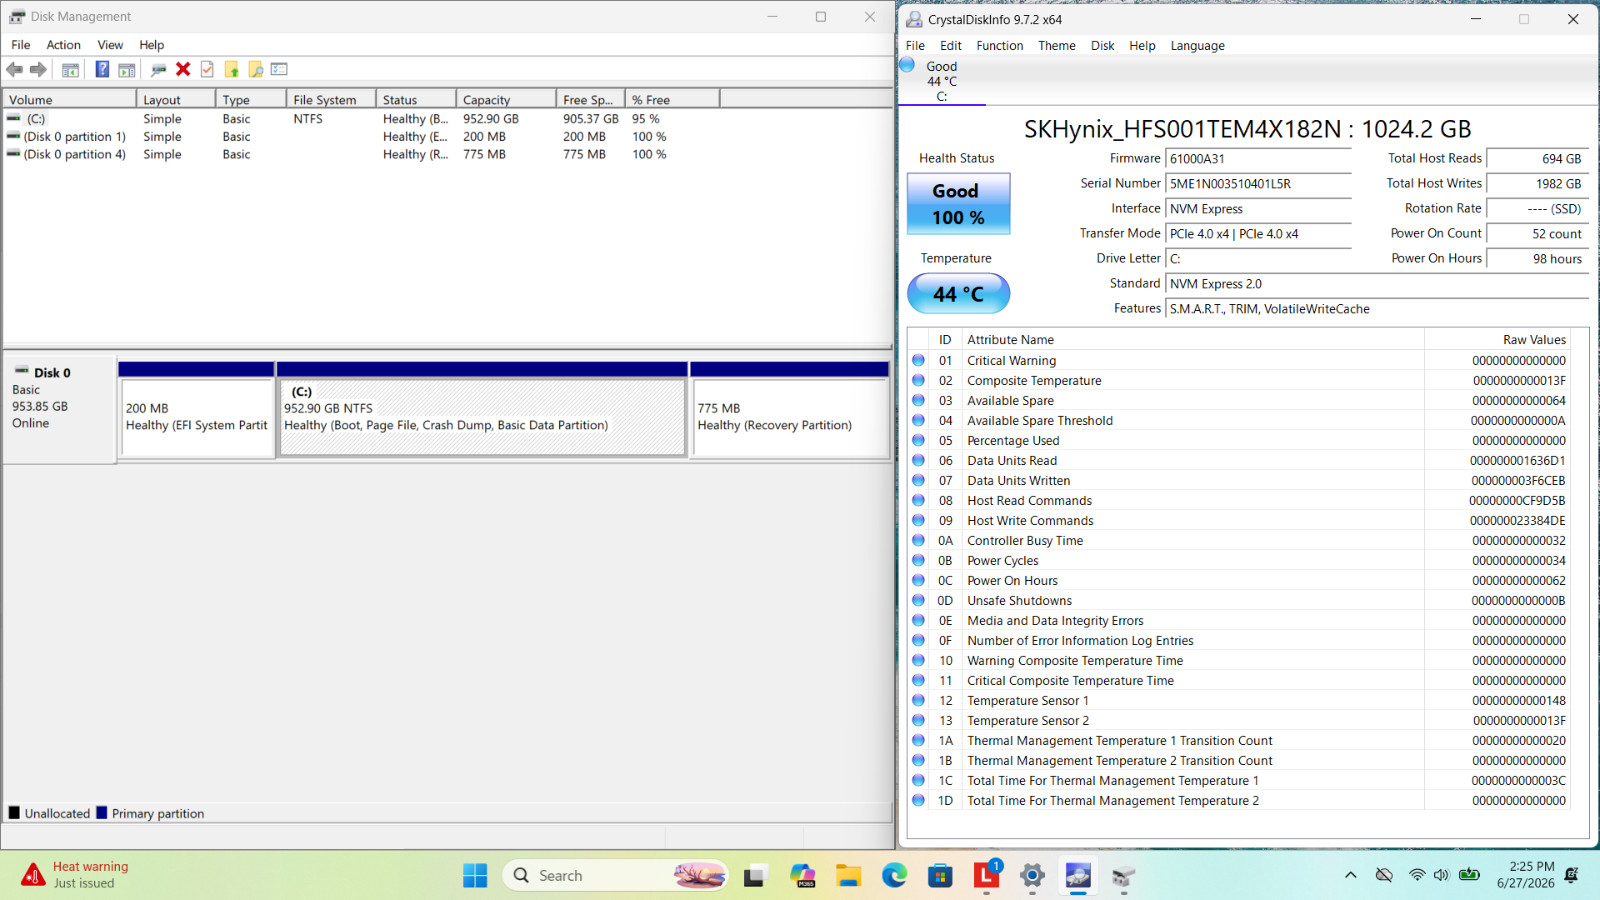Viewport: 1600px width, 900px height.
Task: Open Microsoft Store from the taskbar
Action: coord(940,876)
